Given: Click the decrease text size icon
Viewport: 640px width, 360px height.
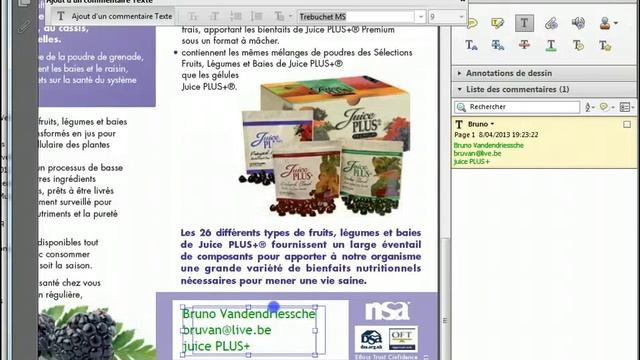Looking at the screenshot, I should (x=193, y=17).
